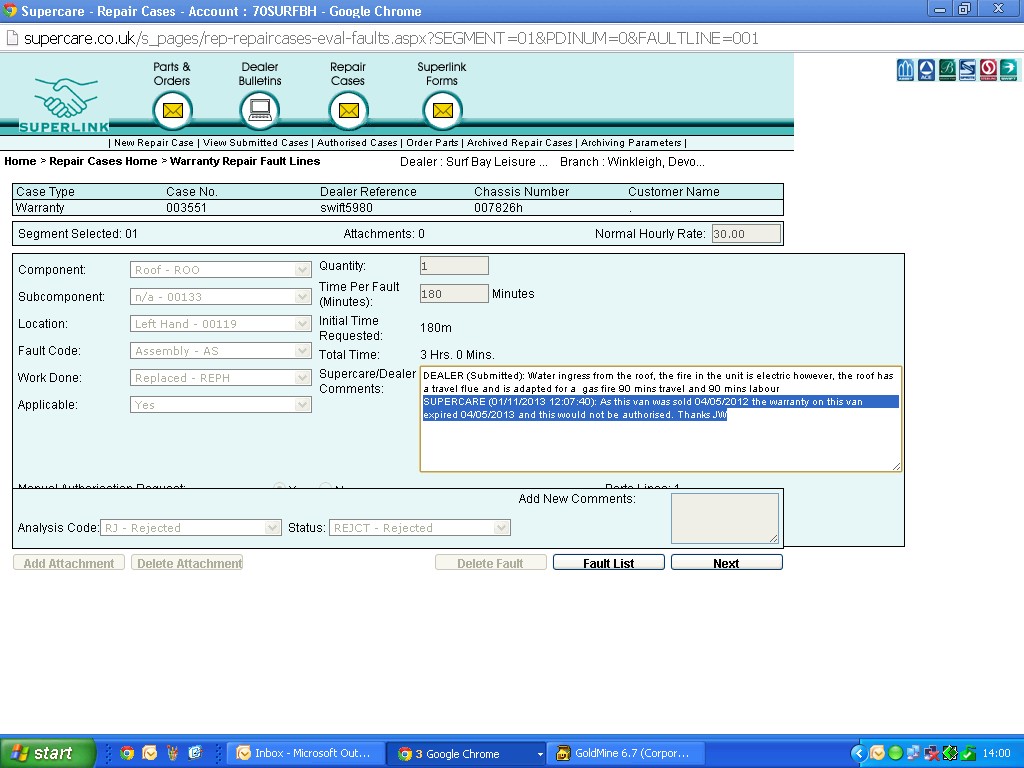Click the Fault List button
This screenshot has height=768, width=1024.
point(608,563)
